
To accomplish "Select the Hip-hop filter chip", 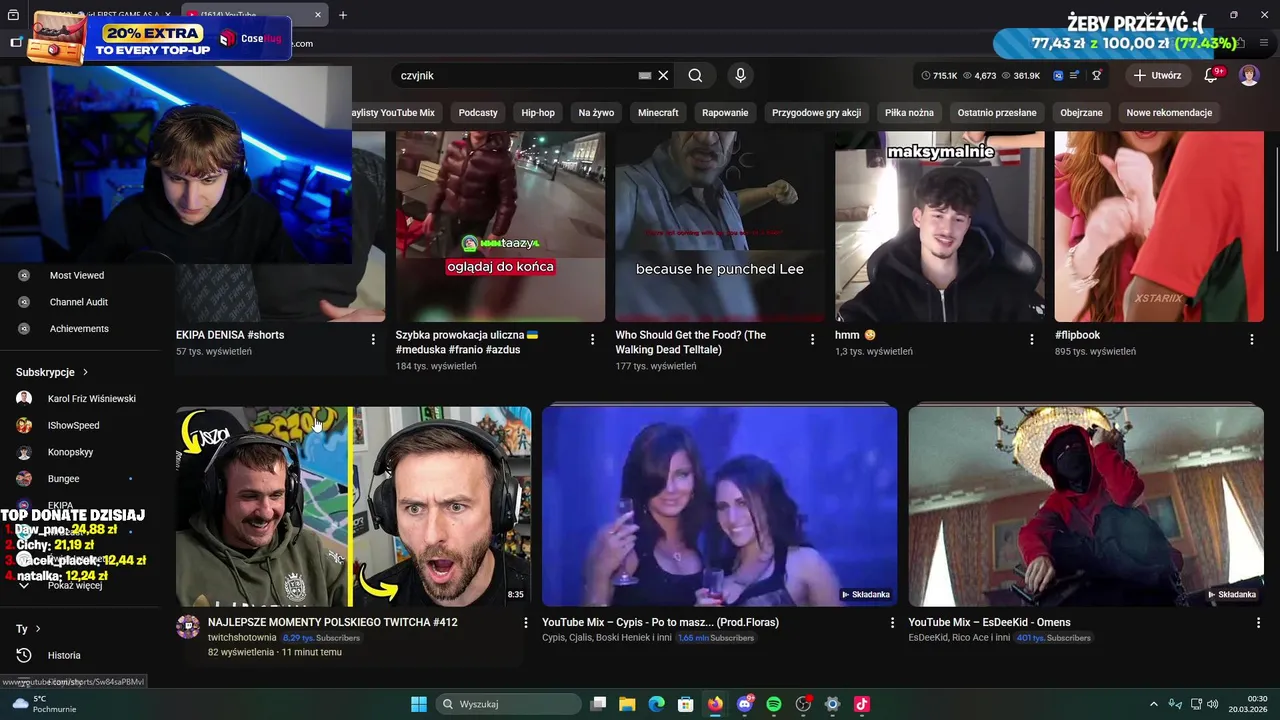I will coord(538,113).
